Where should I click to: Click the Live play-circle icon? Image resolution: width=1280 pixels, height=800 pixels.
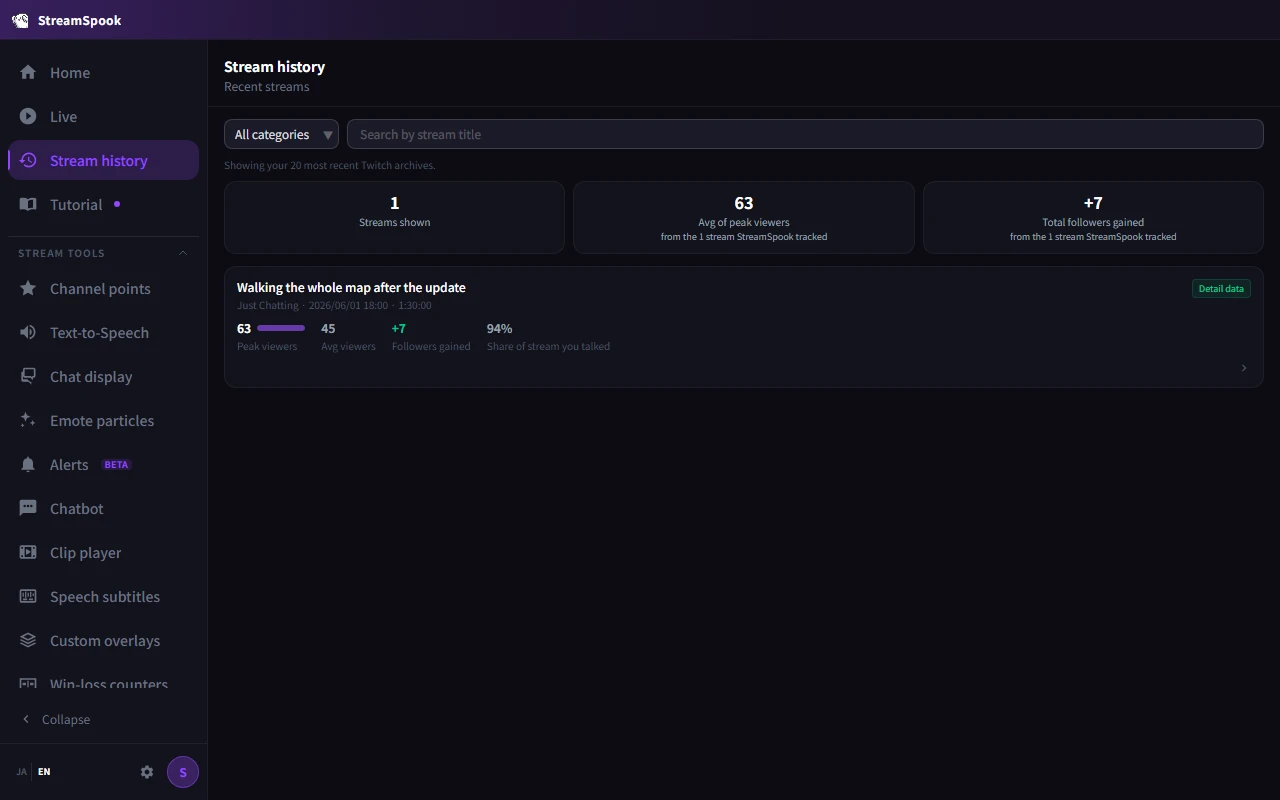coord(28,116)
